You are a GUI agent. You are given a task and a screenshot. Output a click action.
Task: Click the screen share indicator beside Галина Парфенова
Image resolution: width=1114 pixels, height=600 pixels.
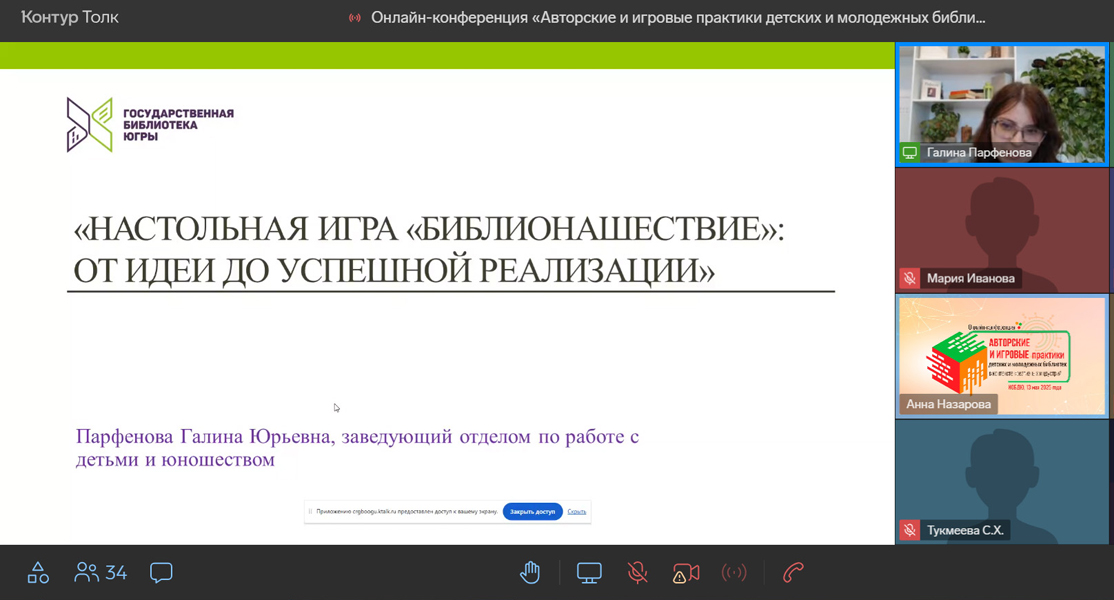pos(910,153)
